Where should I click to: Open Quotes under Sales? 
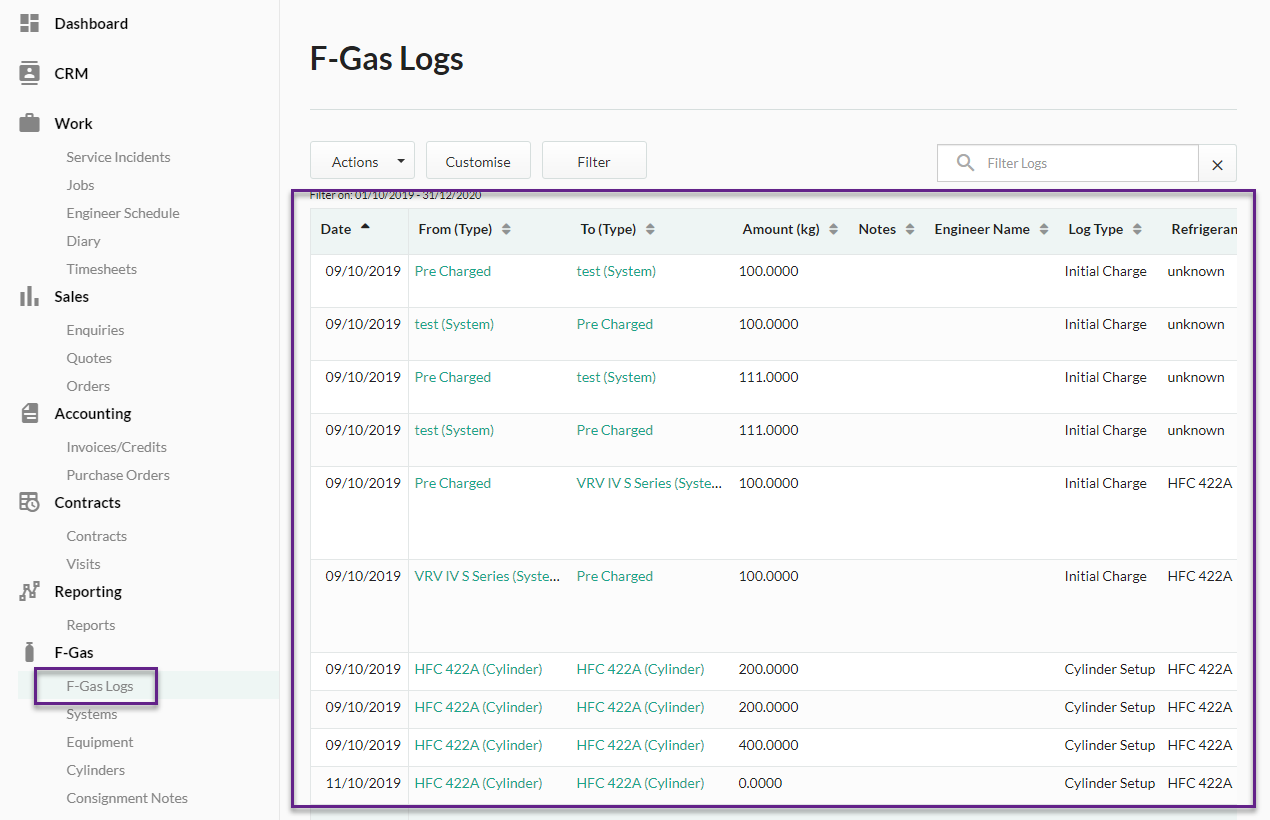coord(89,358)
